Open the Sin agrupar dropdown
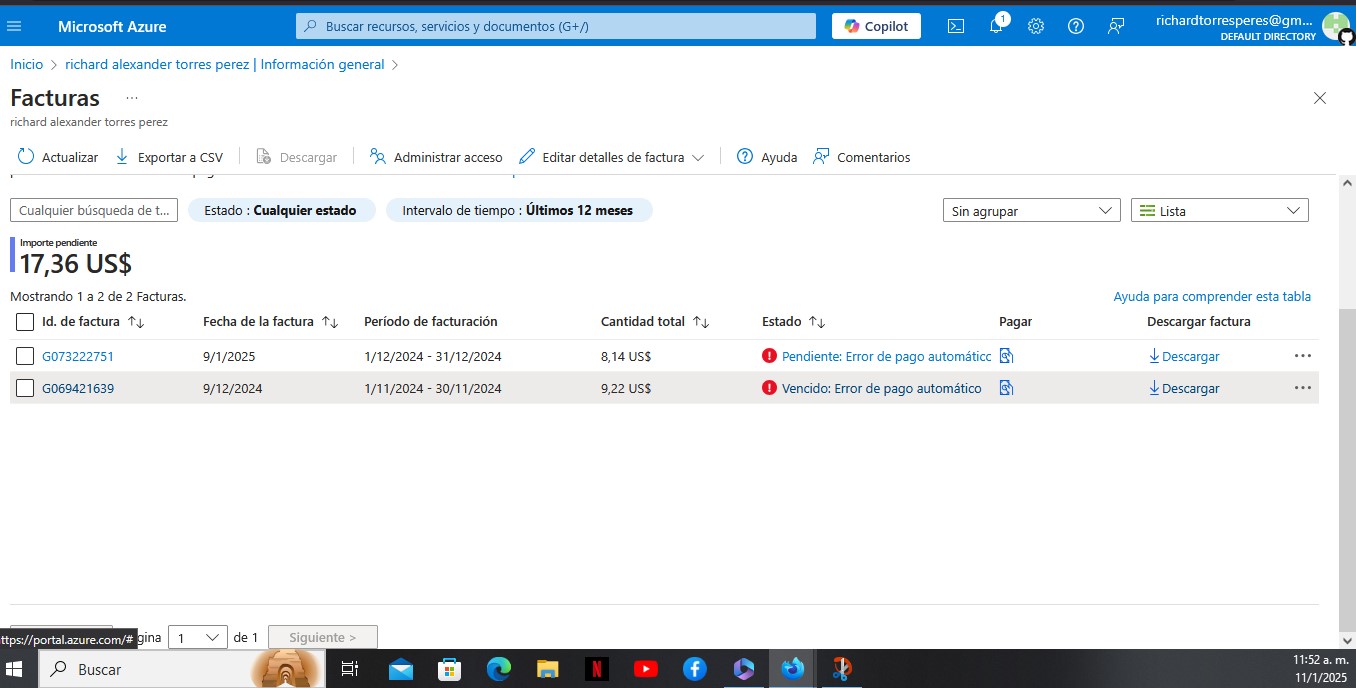The height and width of the screenshot is (688, 1356). 1031,211
